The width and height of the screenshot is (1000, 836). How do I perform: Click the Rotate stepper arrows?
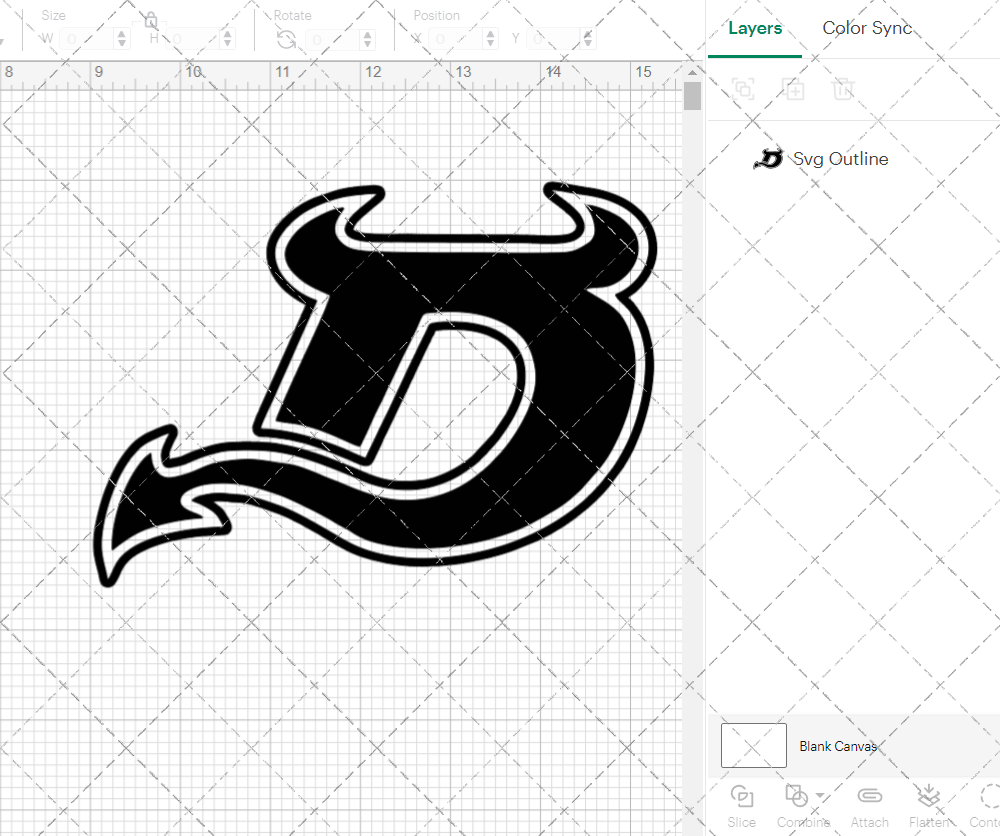367,40
